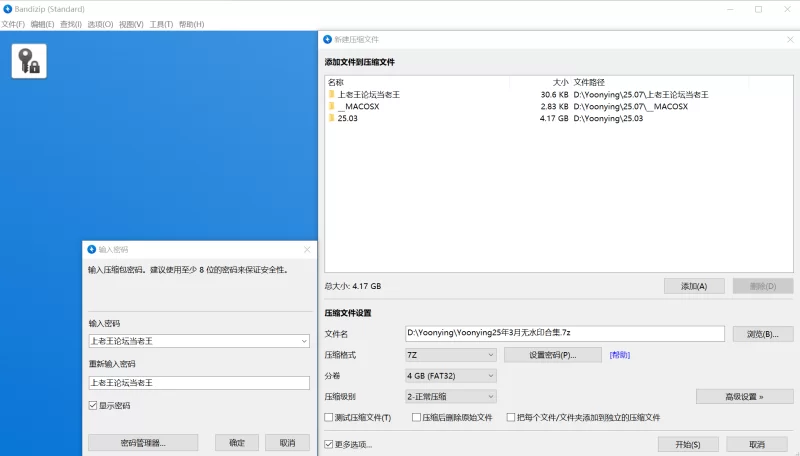800x456 pixels.
Task: Select the 上老王论坛当老王 row name
Action: (x=369, y=94)
